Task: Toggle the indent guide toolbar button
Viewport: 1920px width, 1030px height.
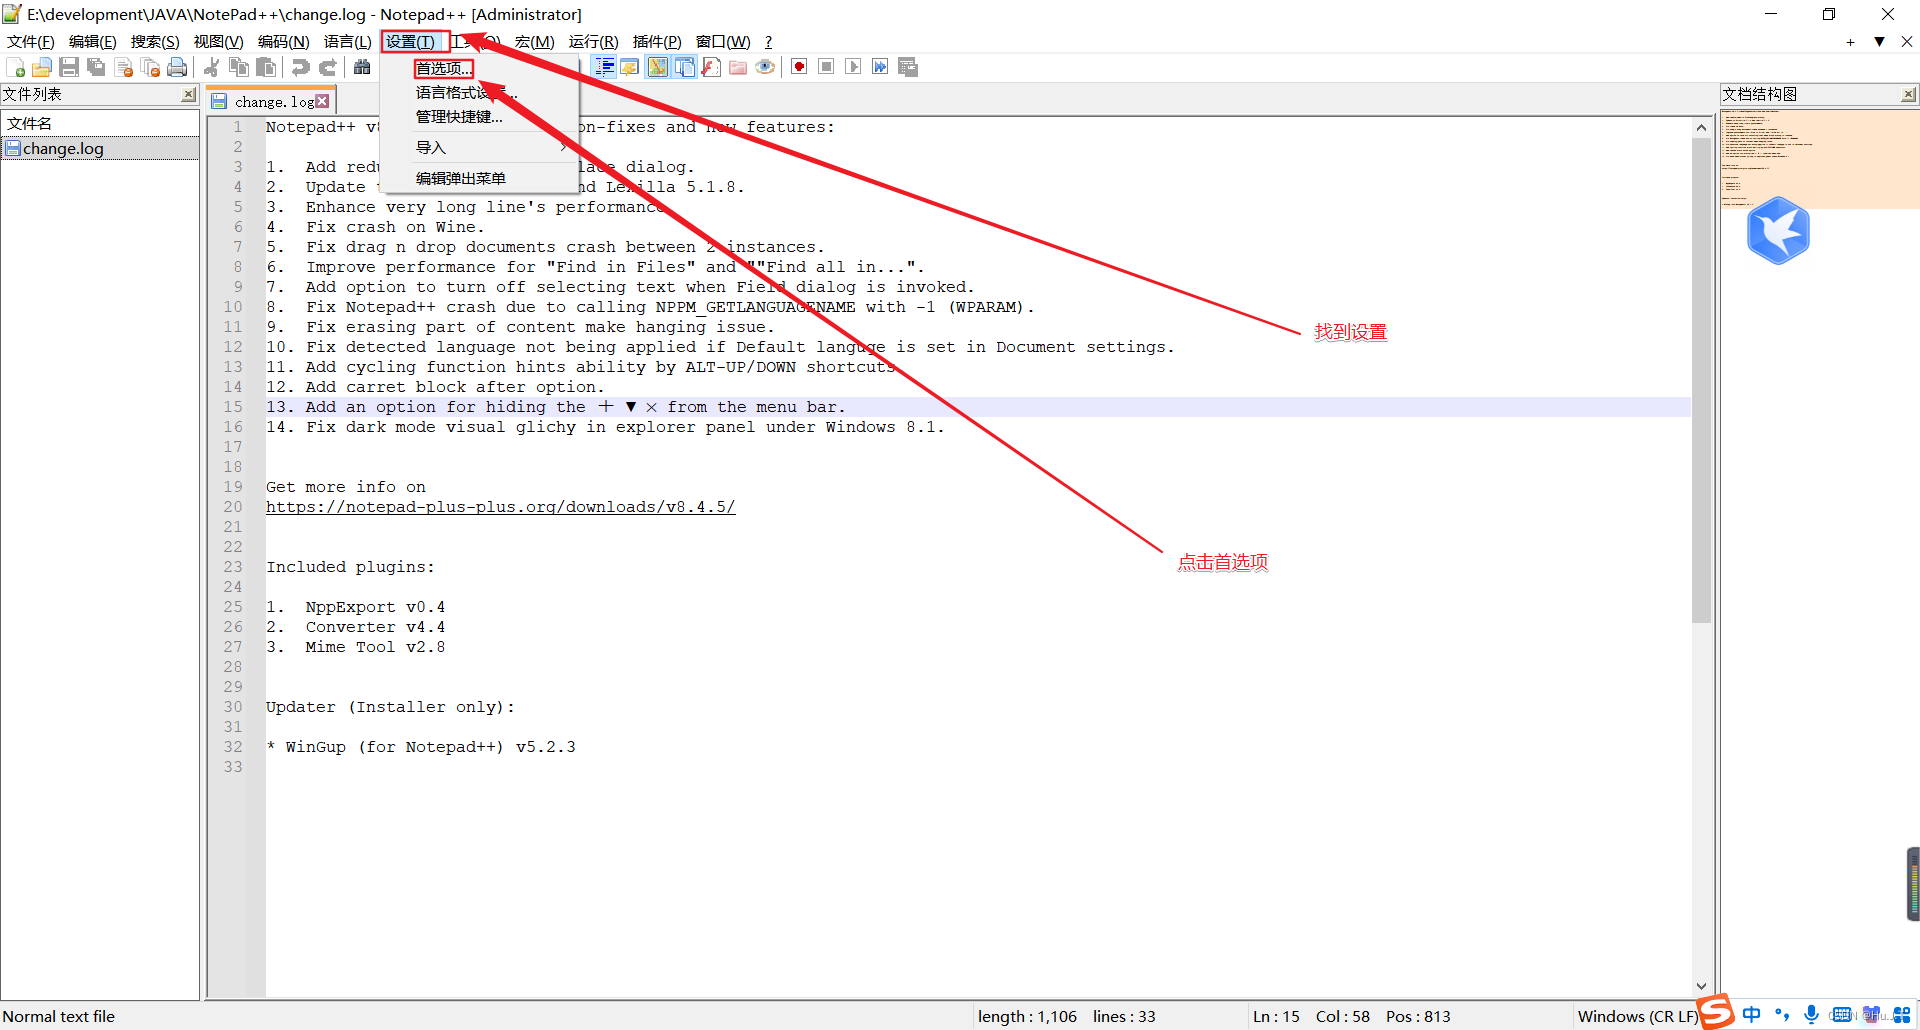Action: [605, 67]
